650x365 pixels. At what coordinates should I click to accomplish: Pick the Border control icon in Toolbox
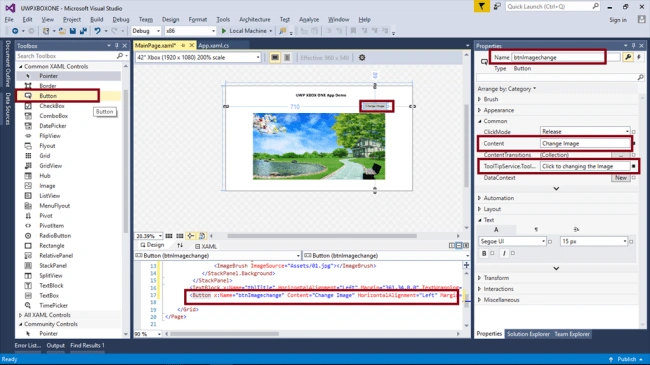tap(28, 86)
